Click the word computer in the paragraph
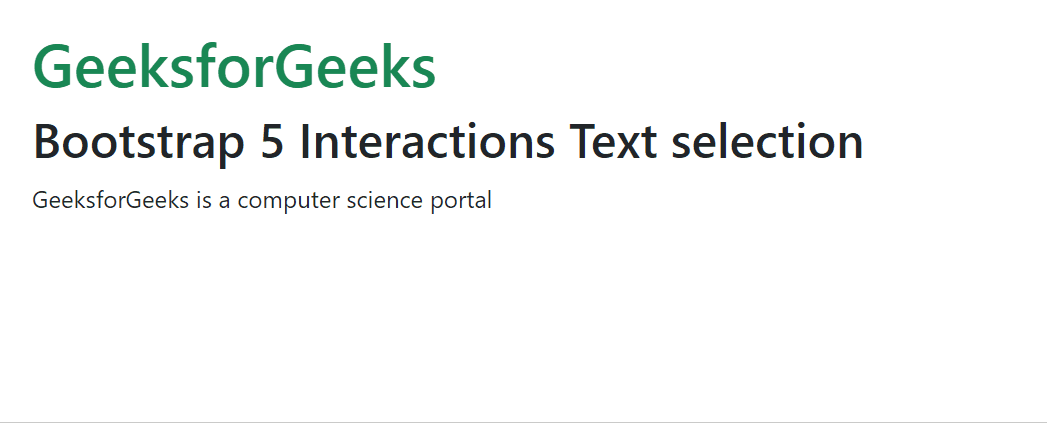The height and width of the screenshot is (423, 1047). point(289,201)
